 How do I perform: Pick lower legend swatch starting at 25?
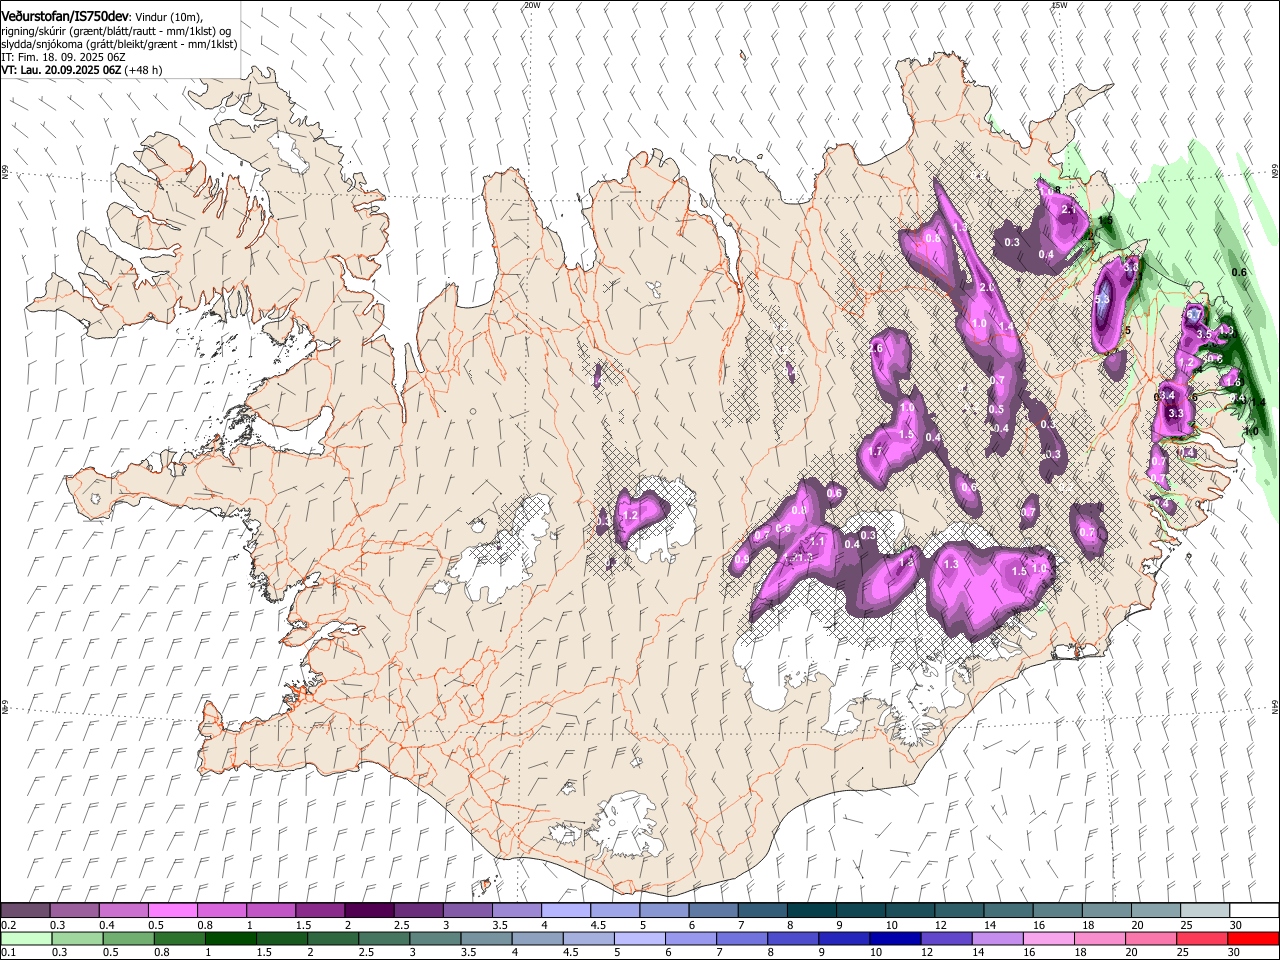pos(1202,938)
